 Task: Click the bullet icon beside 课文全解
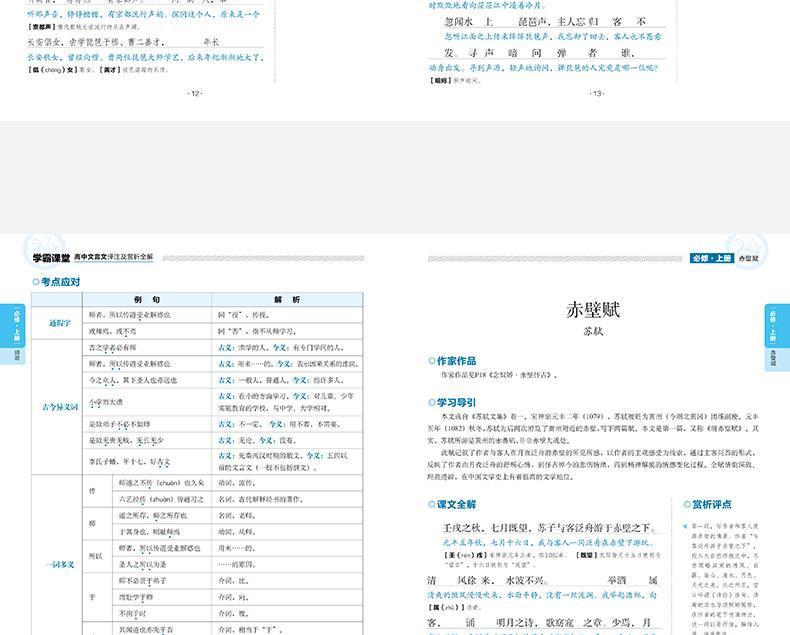pyautogui.click(x=430, y=504)
